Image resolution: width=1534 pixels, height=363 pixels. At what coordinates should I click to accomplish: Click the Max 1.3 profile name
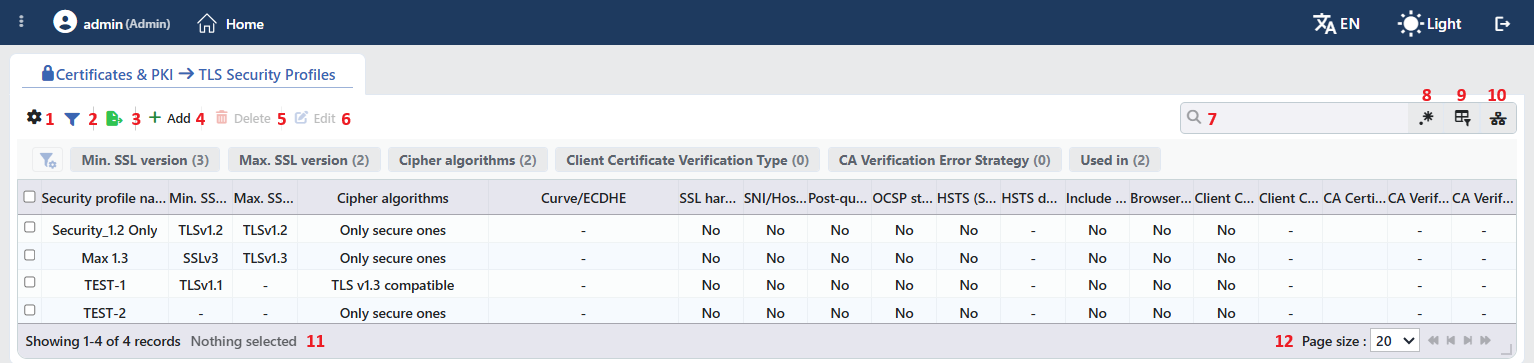(105, 258)
